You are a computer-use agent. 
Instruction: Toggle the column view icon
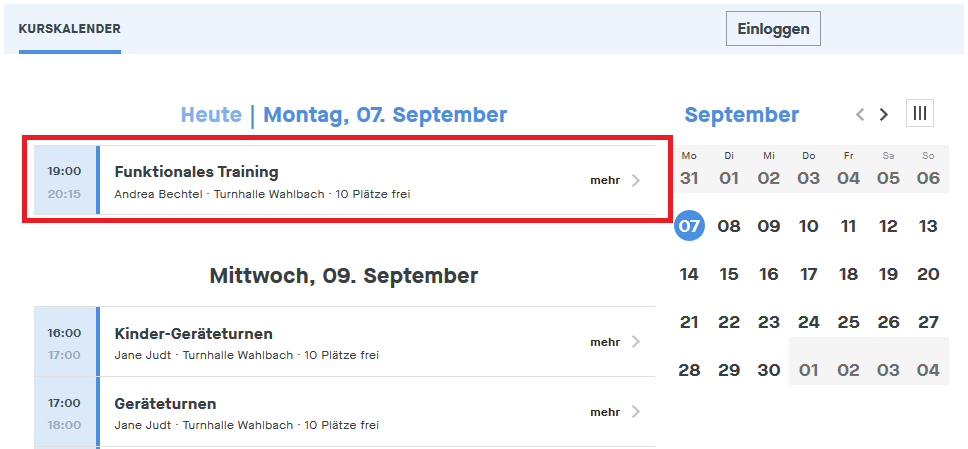coord(920,114)
